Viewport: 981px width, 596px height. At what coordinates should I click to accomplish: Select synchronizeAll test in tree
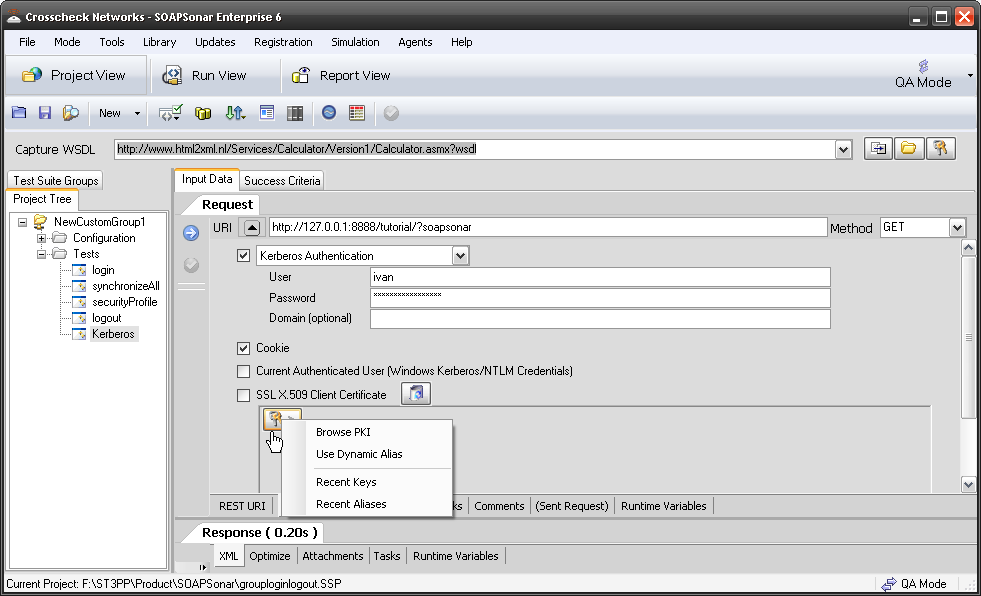pos(126,286)
